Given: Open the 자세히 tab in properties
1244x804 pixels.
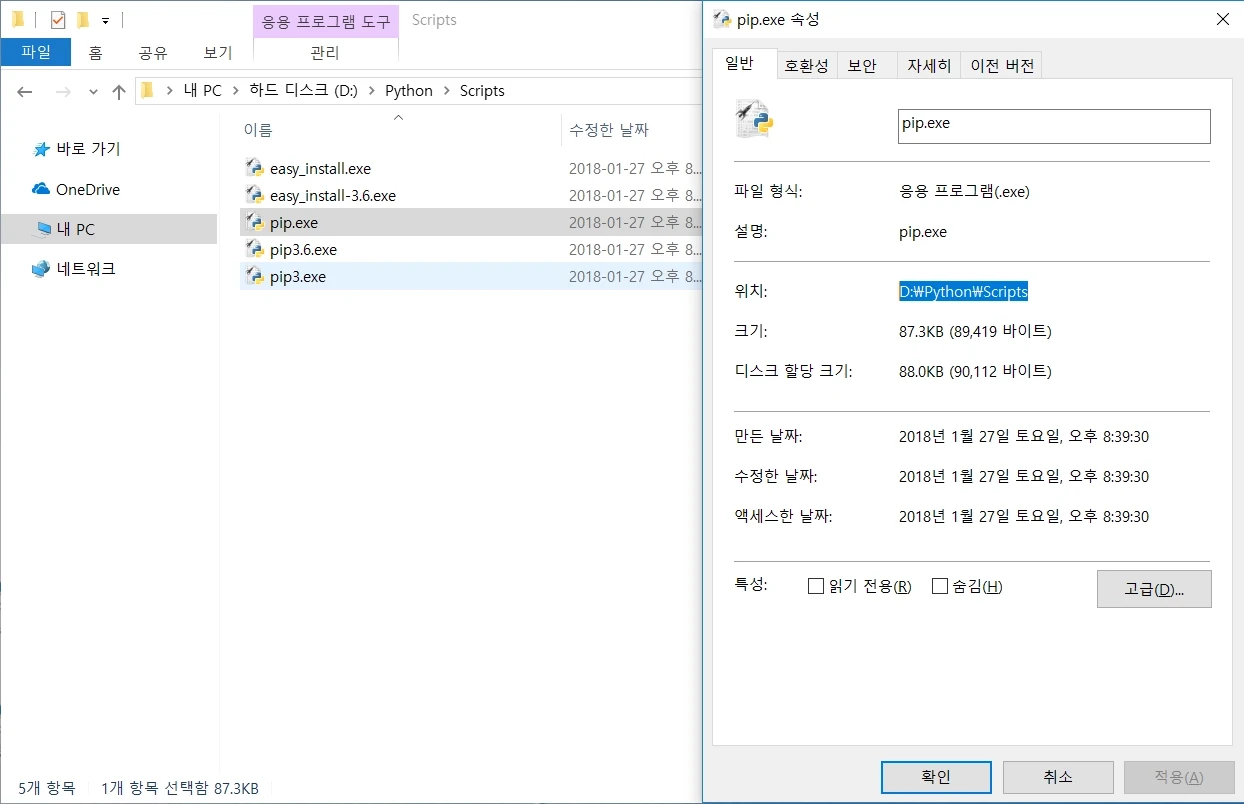Looking at the screenshot, I should (x=929, y=66).
